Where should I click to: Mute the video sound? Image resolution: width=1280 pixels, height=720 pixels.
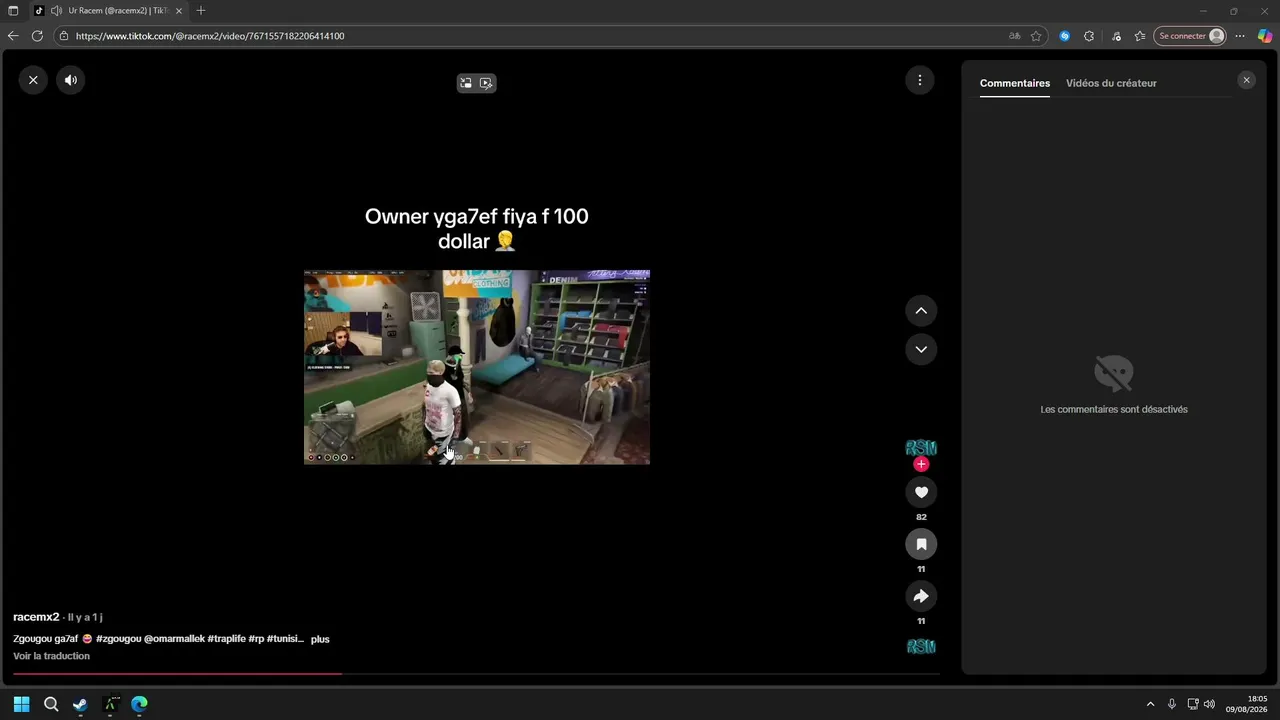(71, 80)
